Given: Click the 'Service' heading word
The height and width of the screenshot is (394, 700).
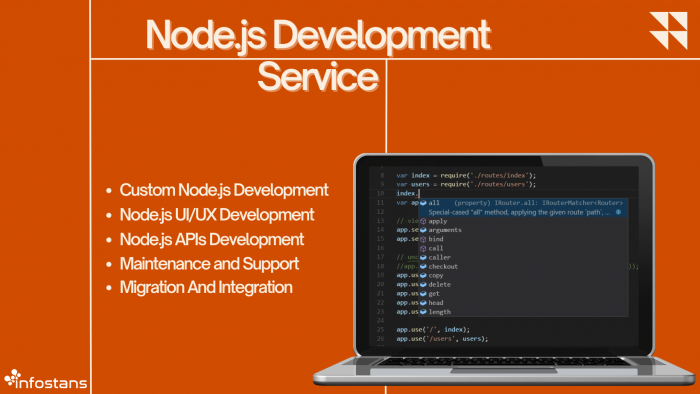Looking at the screenshot, I should [x=318, y=76].
